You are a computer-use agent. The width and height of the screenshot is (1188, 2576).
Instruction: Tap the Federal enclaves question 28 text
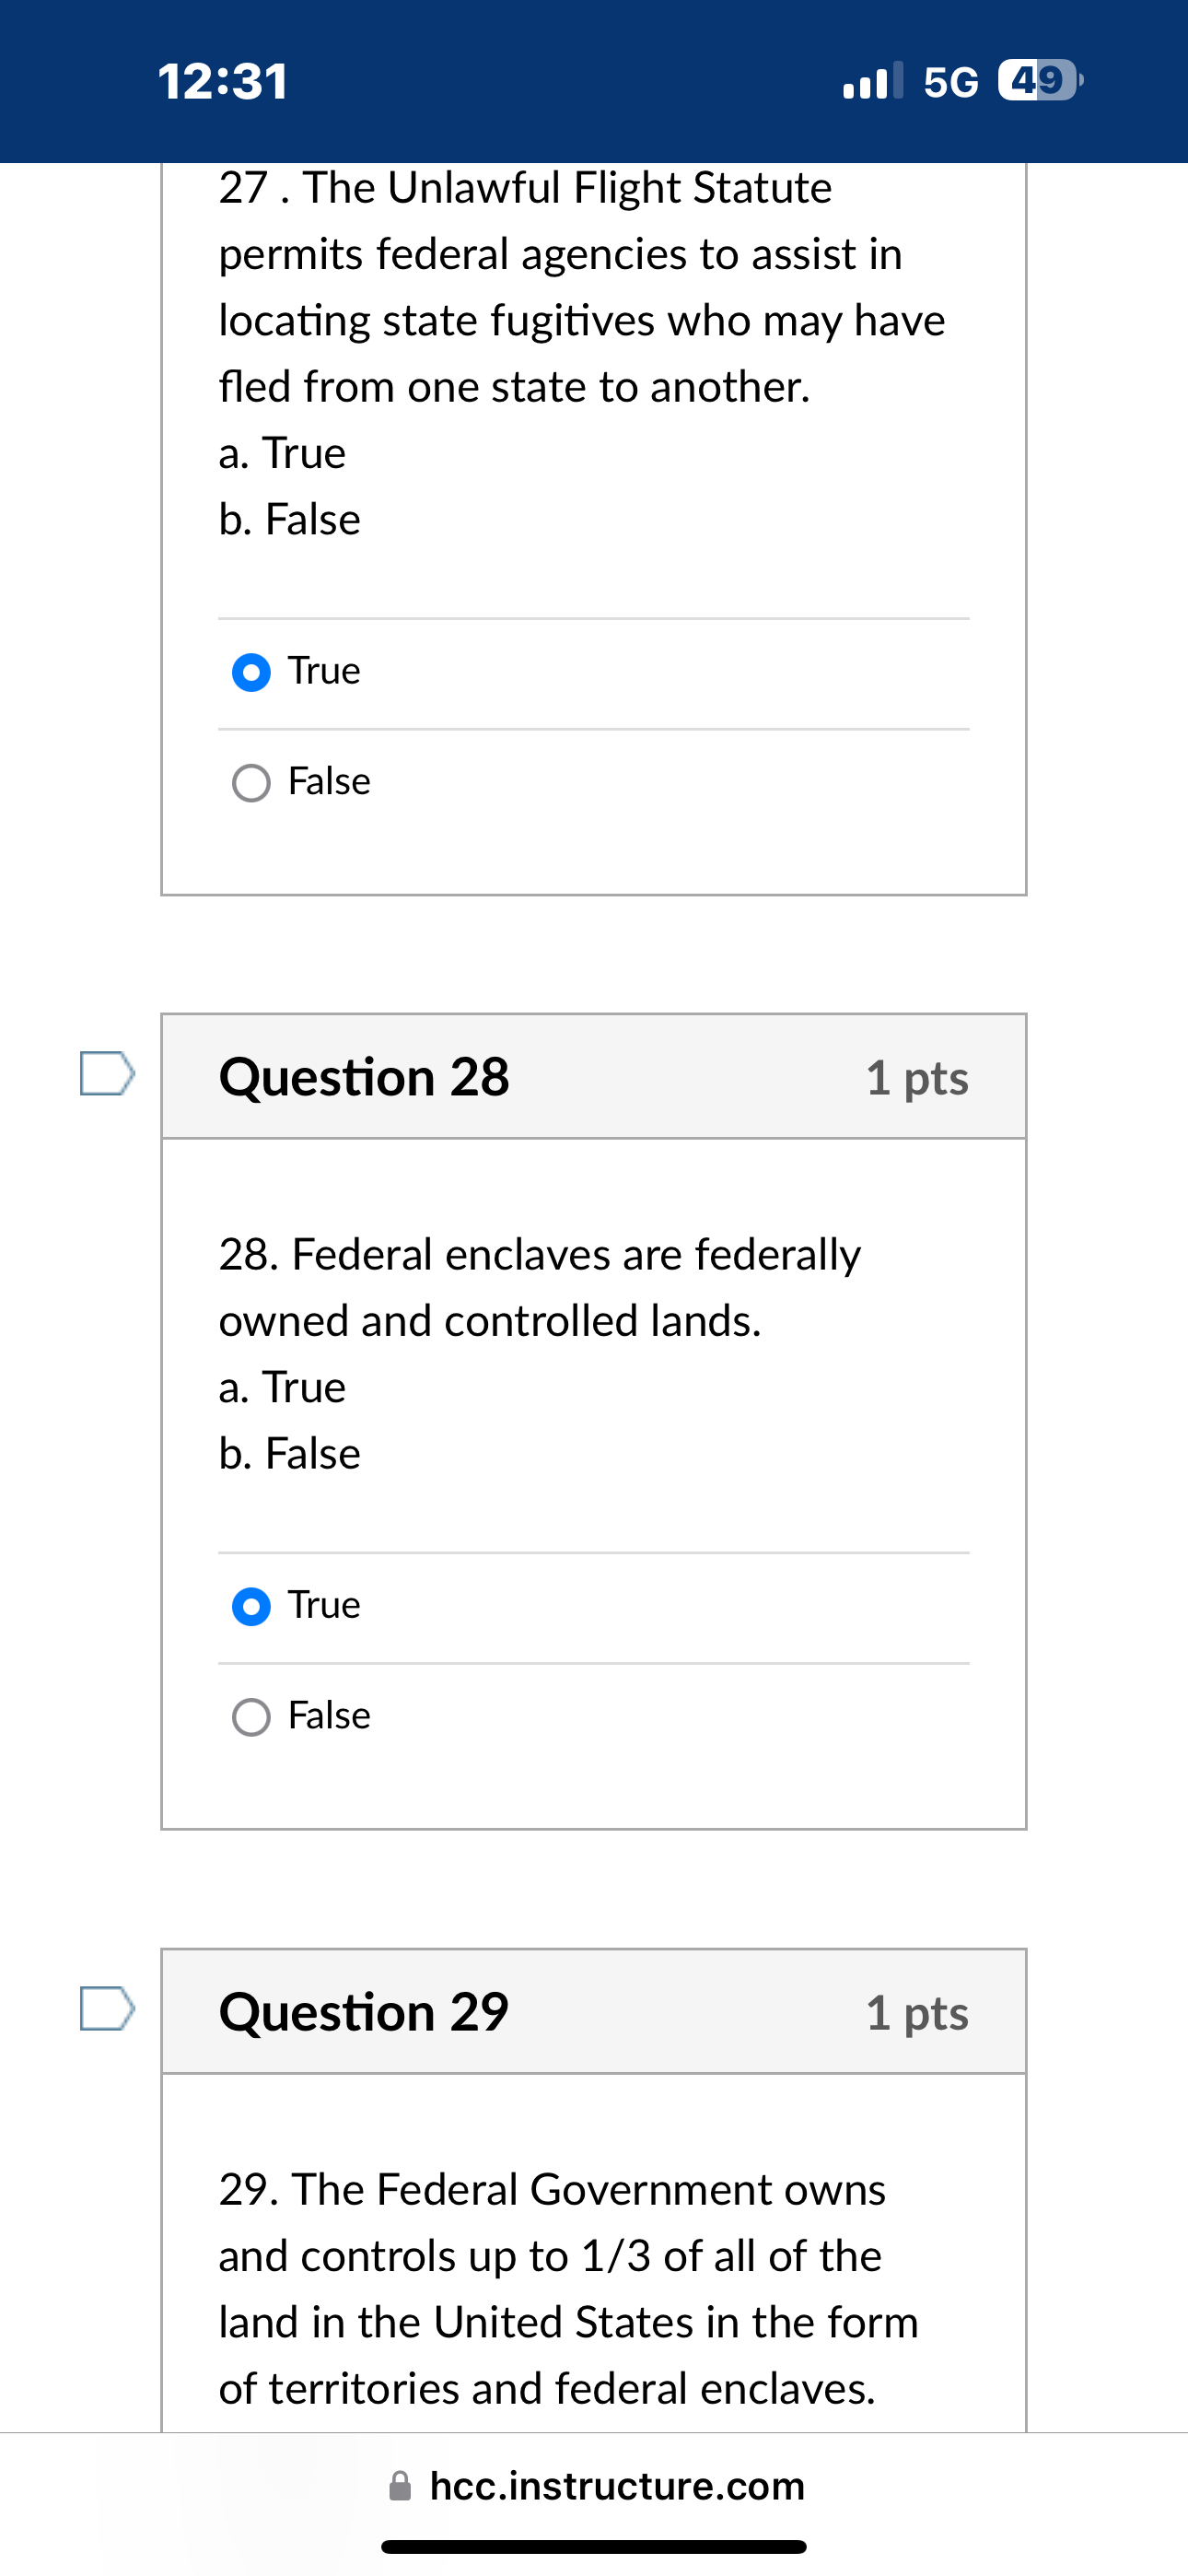tap(540, 1287)
